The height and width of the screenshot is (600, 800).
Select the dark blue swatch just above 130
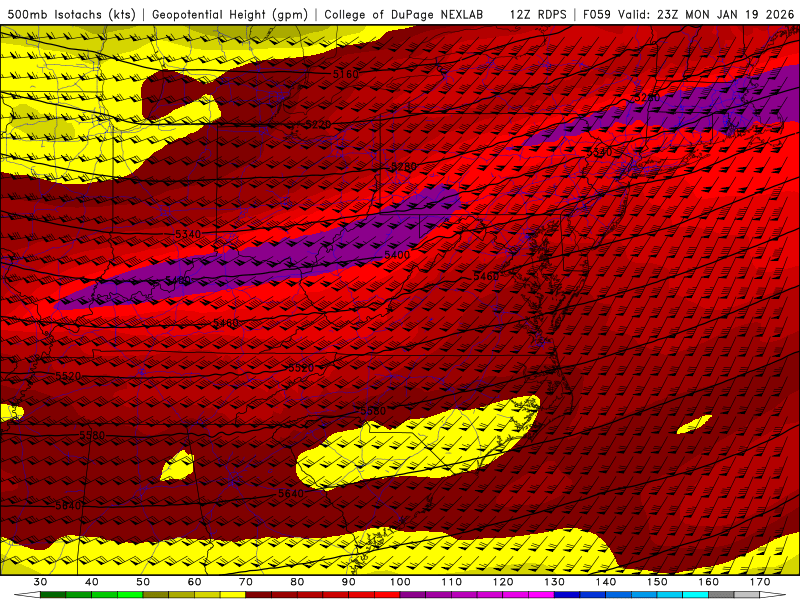(567, 595)
